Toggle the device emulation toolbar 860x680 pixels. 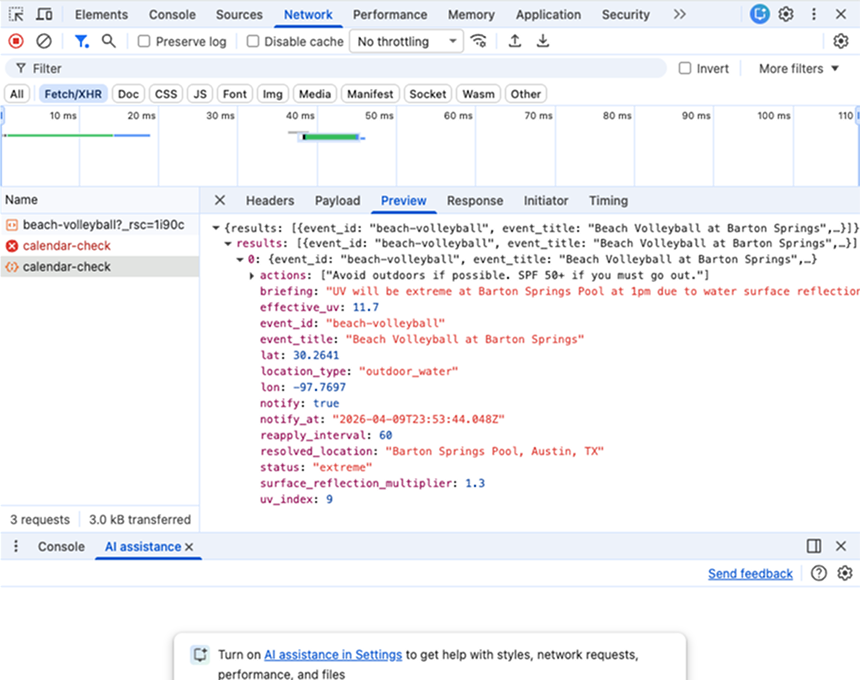tap(42, 14)
